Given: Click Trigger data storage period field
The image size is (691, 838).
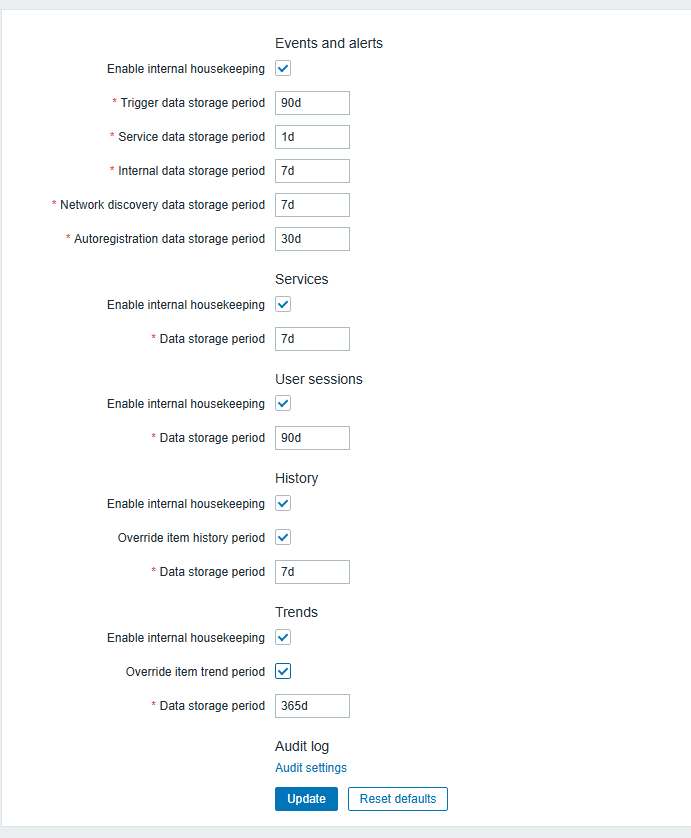Looking at the screenshot, I should pos(312,103).
